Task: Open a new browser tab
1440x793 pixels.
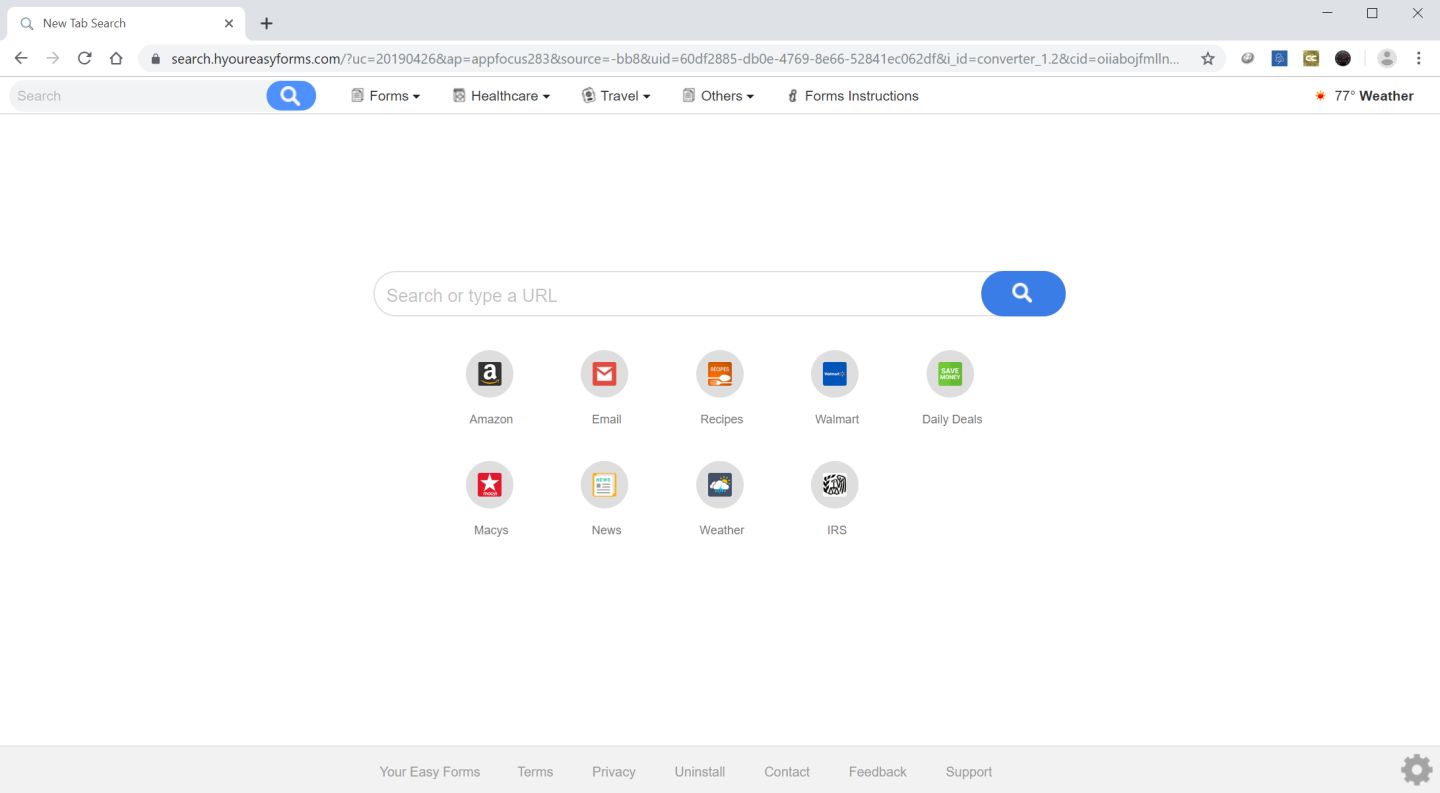Action: [x=266, y=23]
